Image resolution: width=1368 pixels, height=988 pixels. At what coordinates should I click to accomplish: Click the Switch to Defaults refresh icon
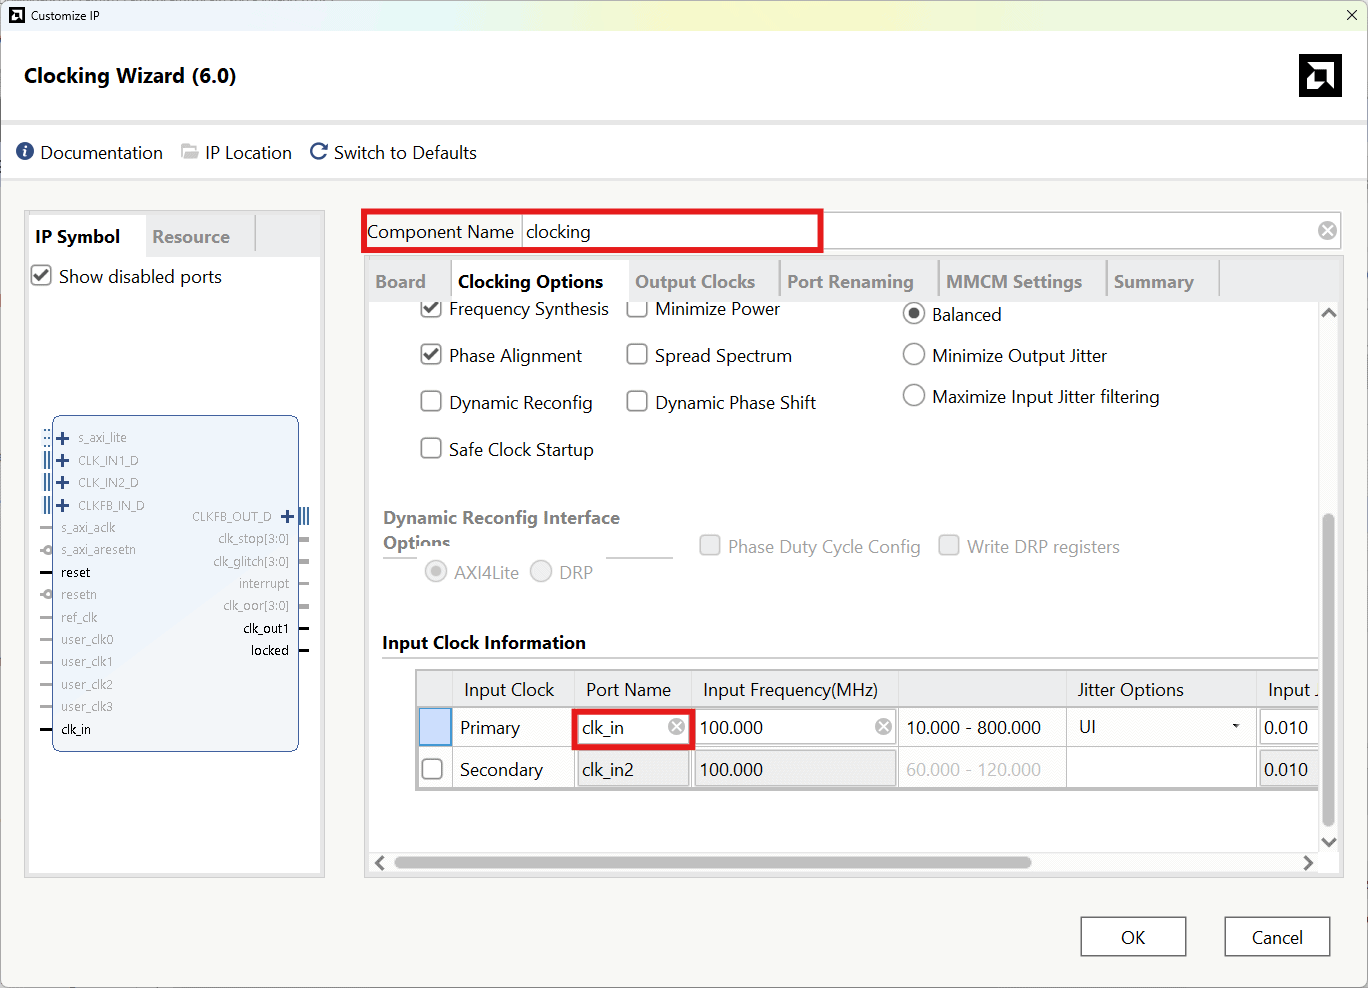point(319,152)
